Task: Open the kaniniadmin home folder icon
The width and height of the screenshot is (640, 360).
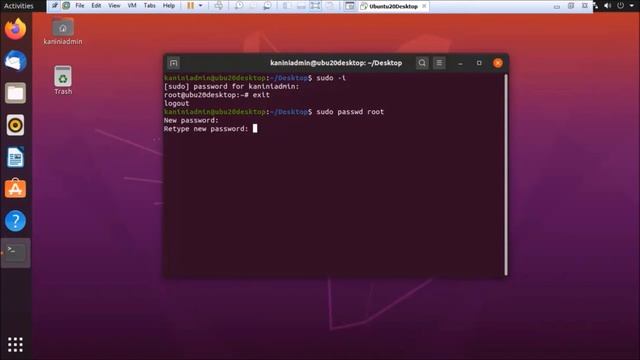Action: coord(63,31)
